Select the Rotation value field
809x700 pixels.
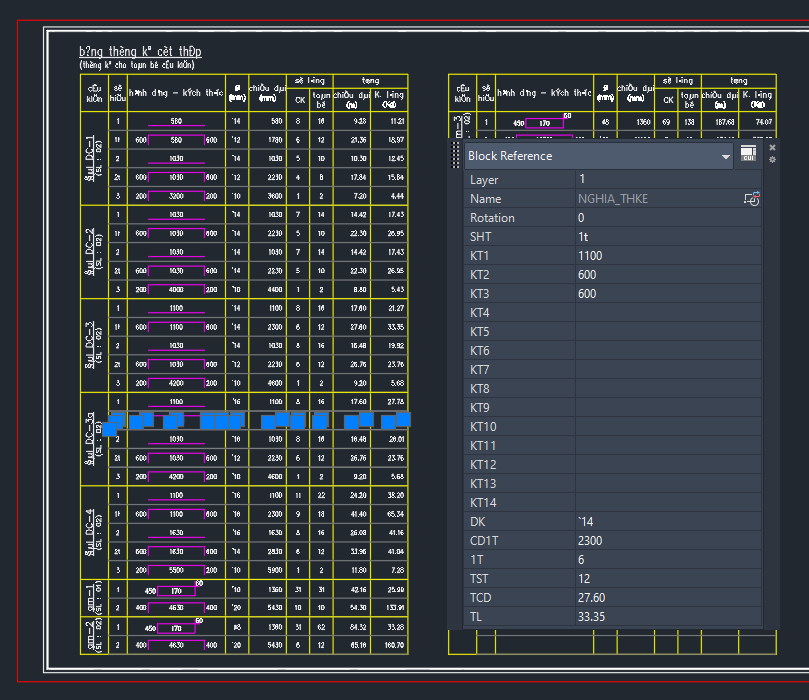(667, 218)
